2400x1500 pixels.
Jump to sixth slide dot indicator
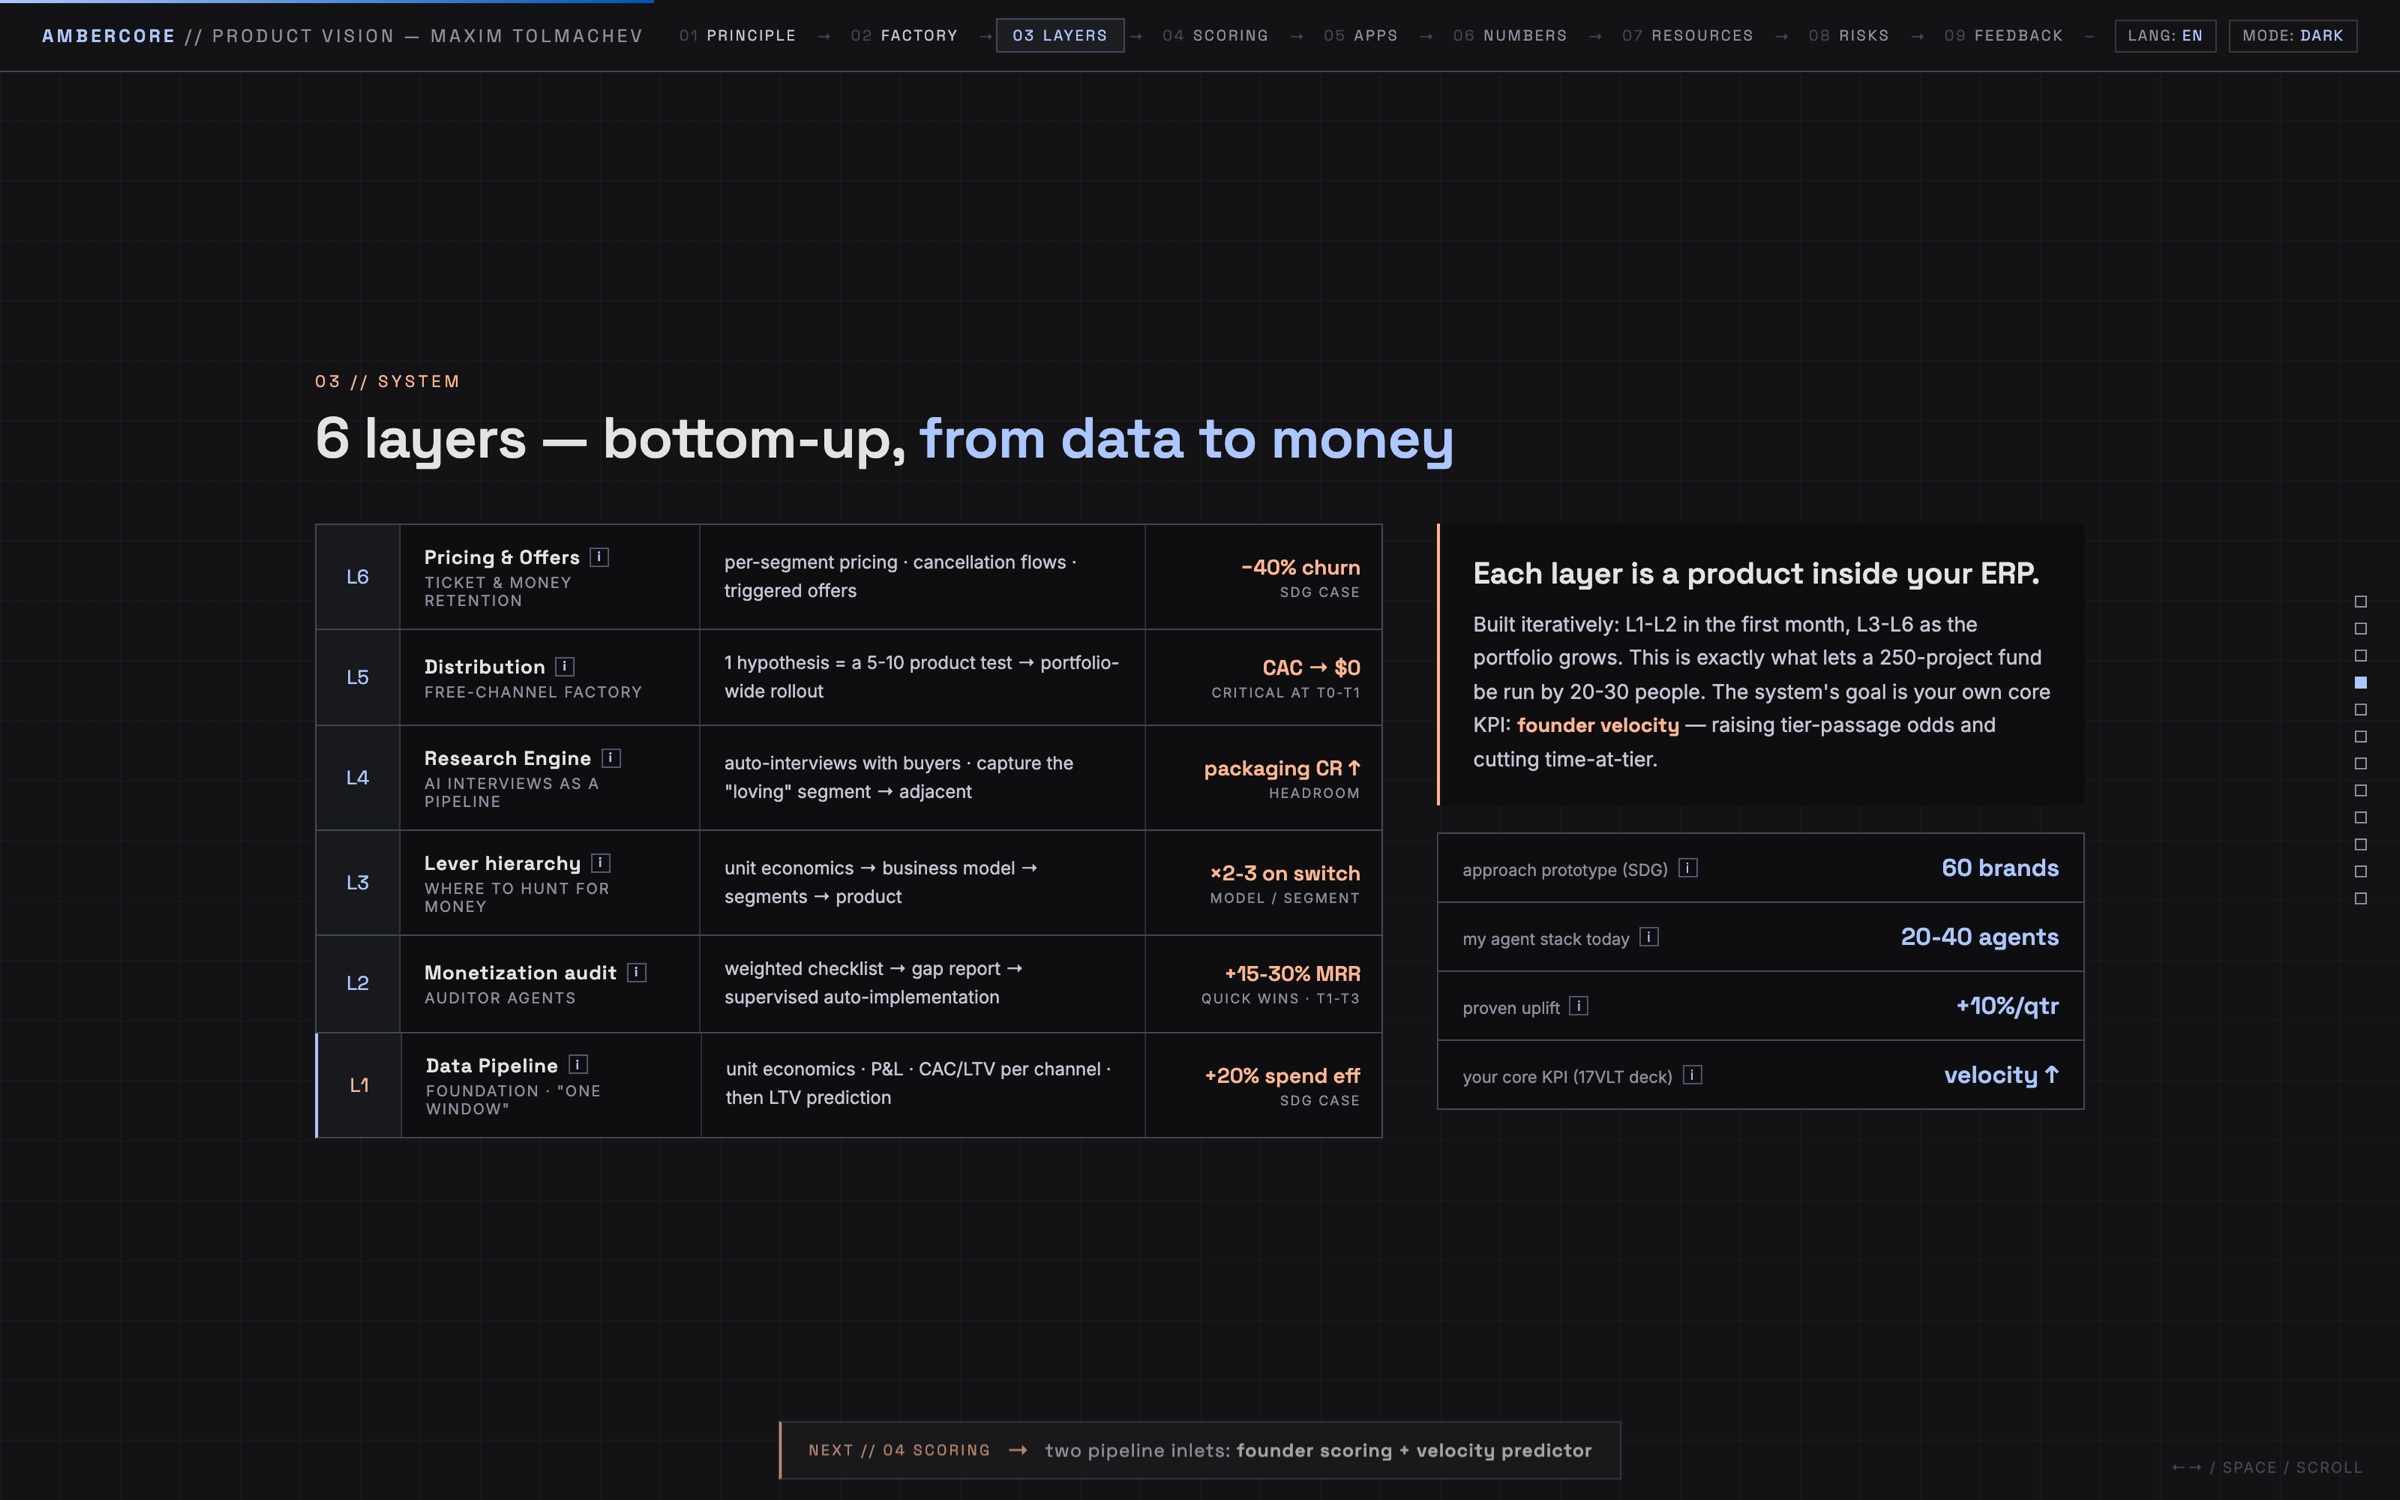tap(2361, 737)
